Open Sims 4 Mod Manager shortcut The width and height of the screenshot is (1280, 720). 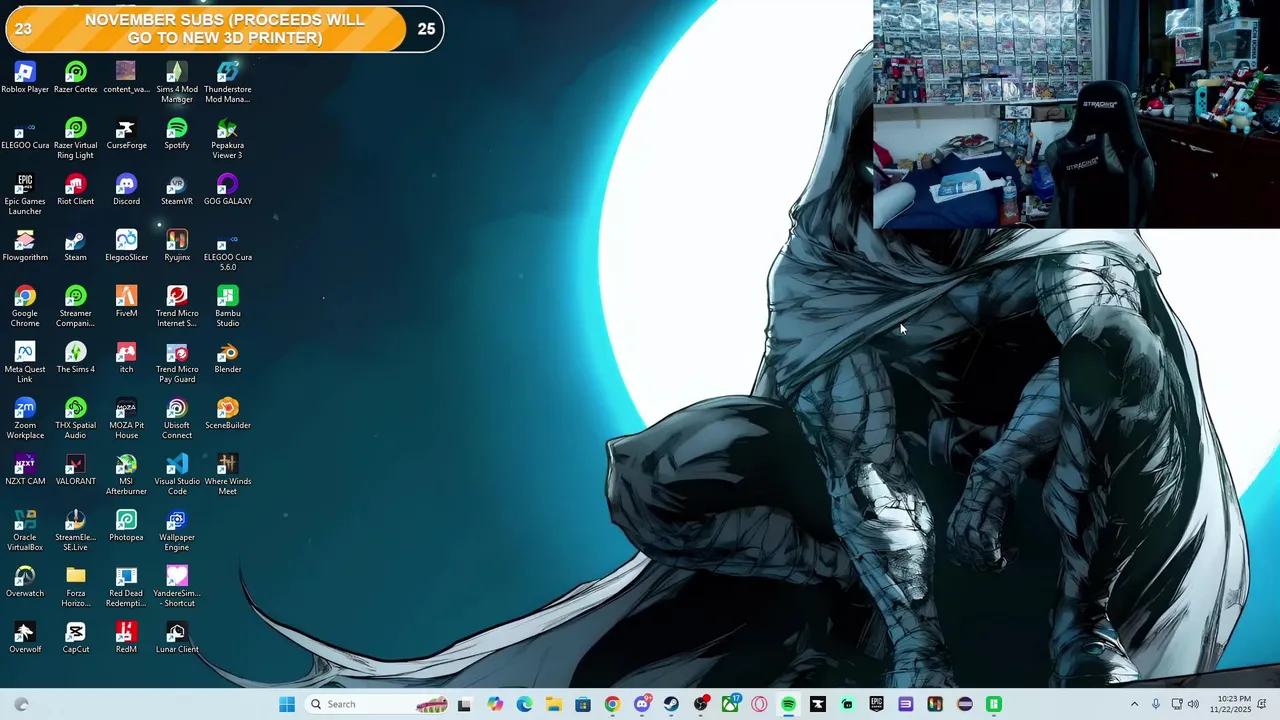pyautogui.click(x=177, y=83)
